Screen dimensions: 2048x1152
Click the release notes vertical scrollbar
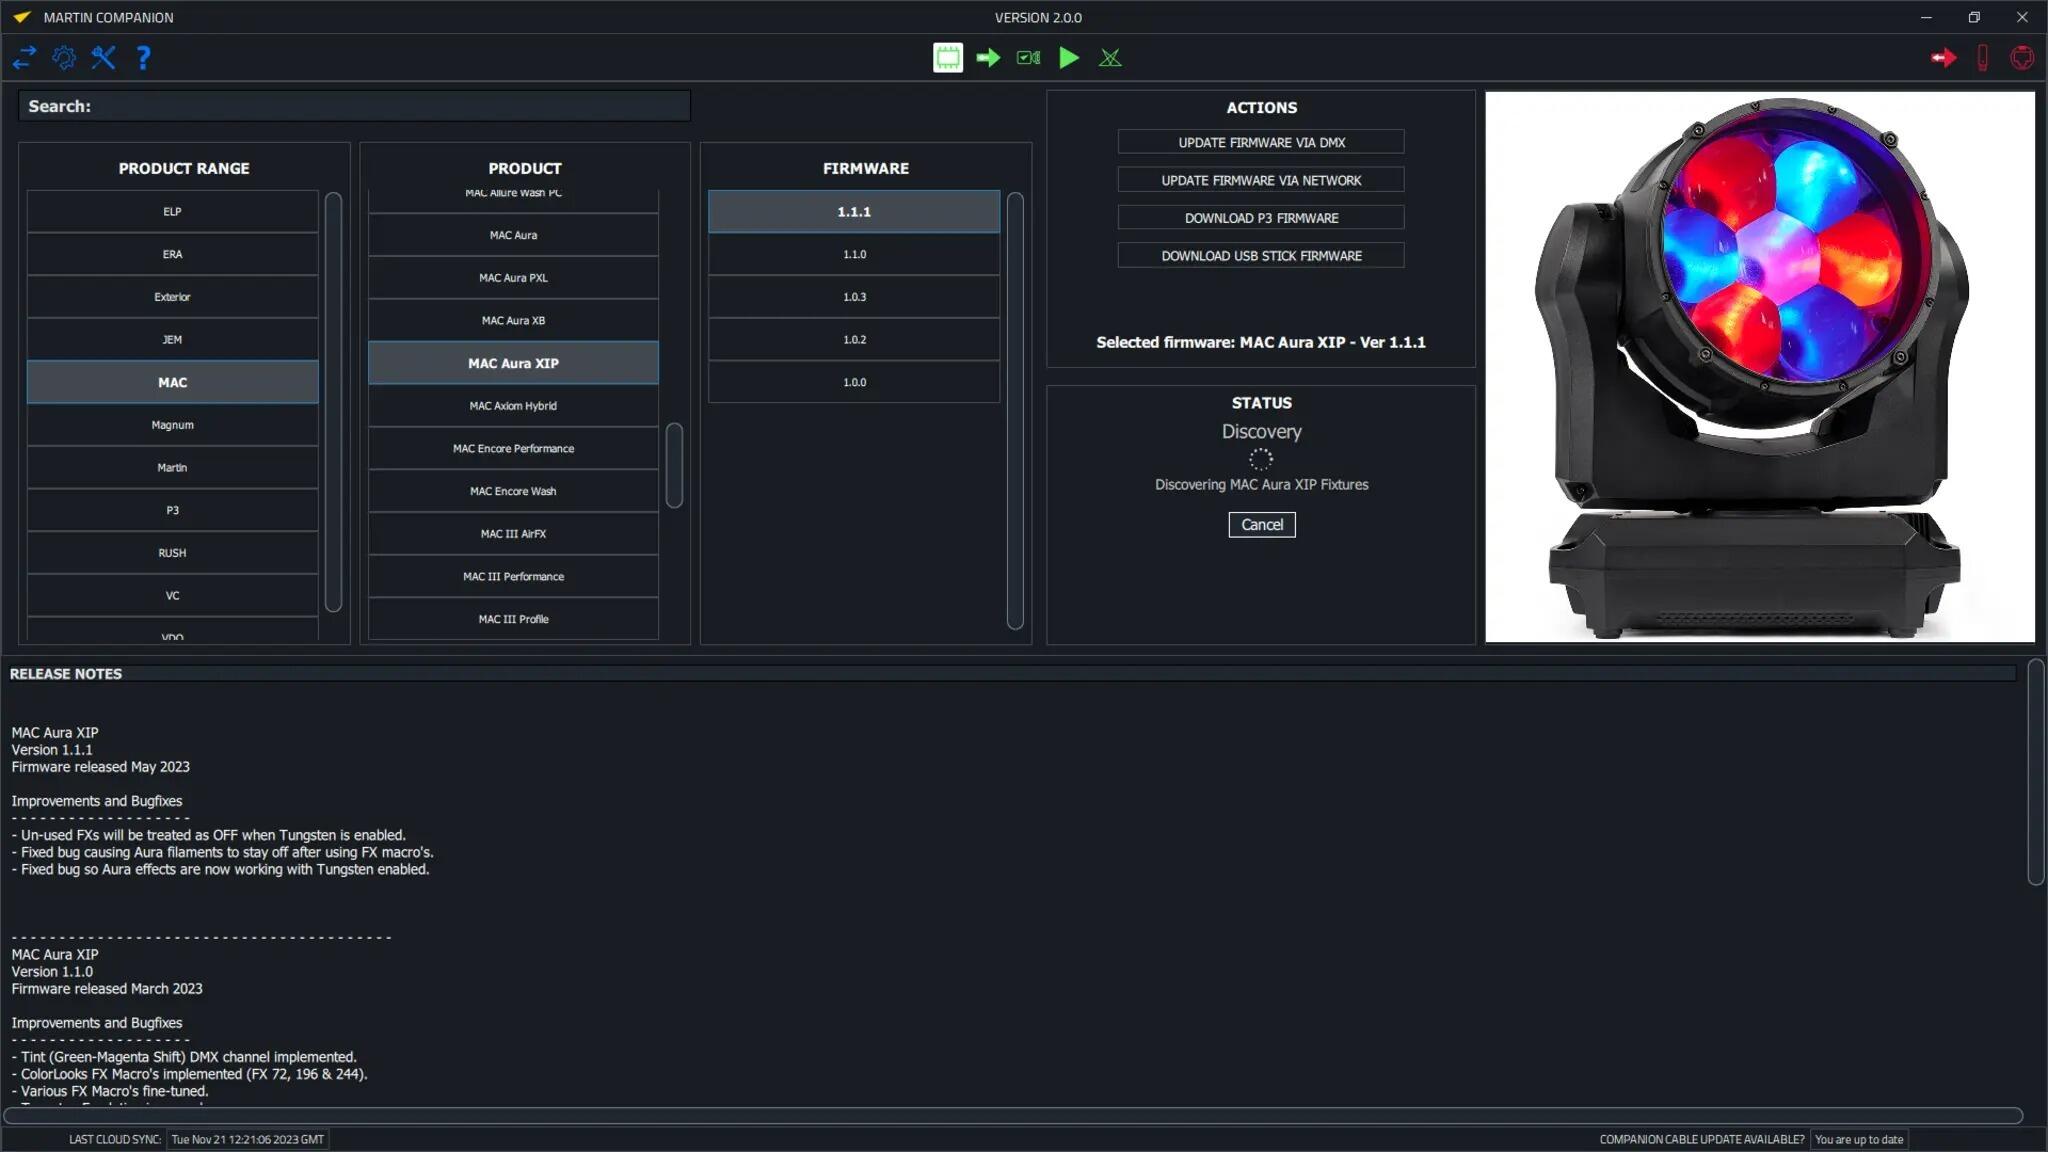coord(2035,772)
